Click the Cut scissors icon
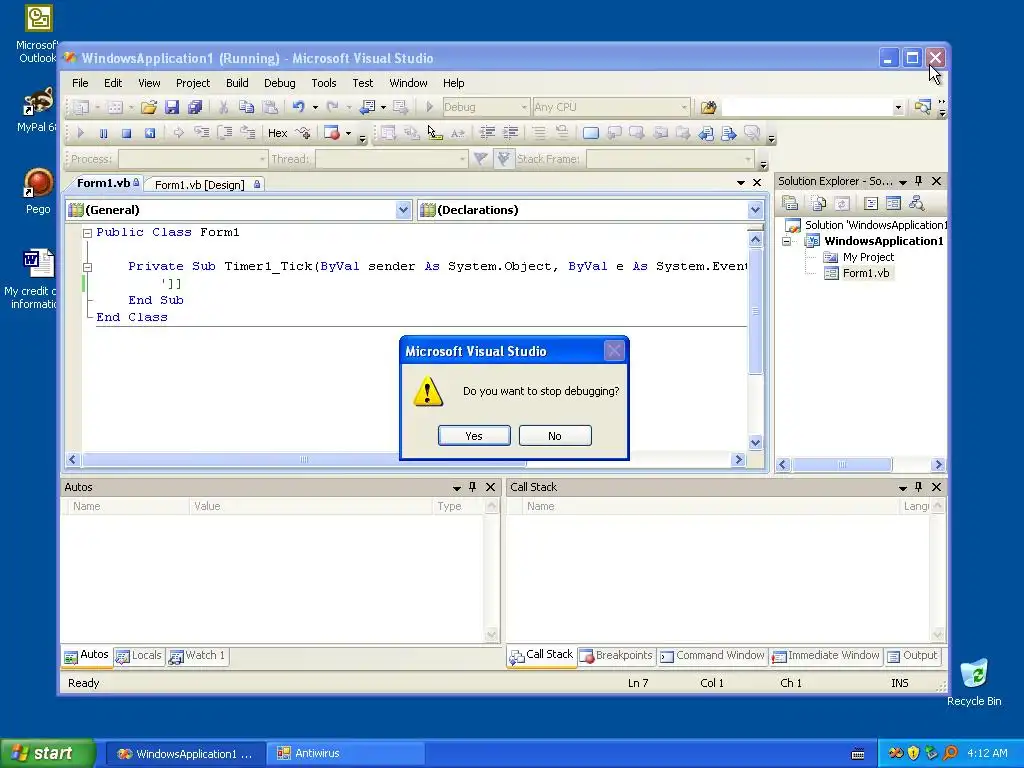 223,107
